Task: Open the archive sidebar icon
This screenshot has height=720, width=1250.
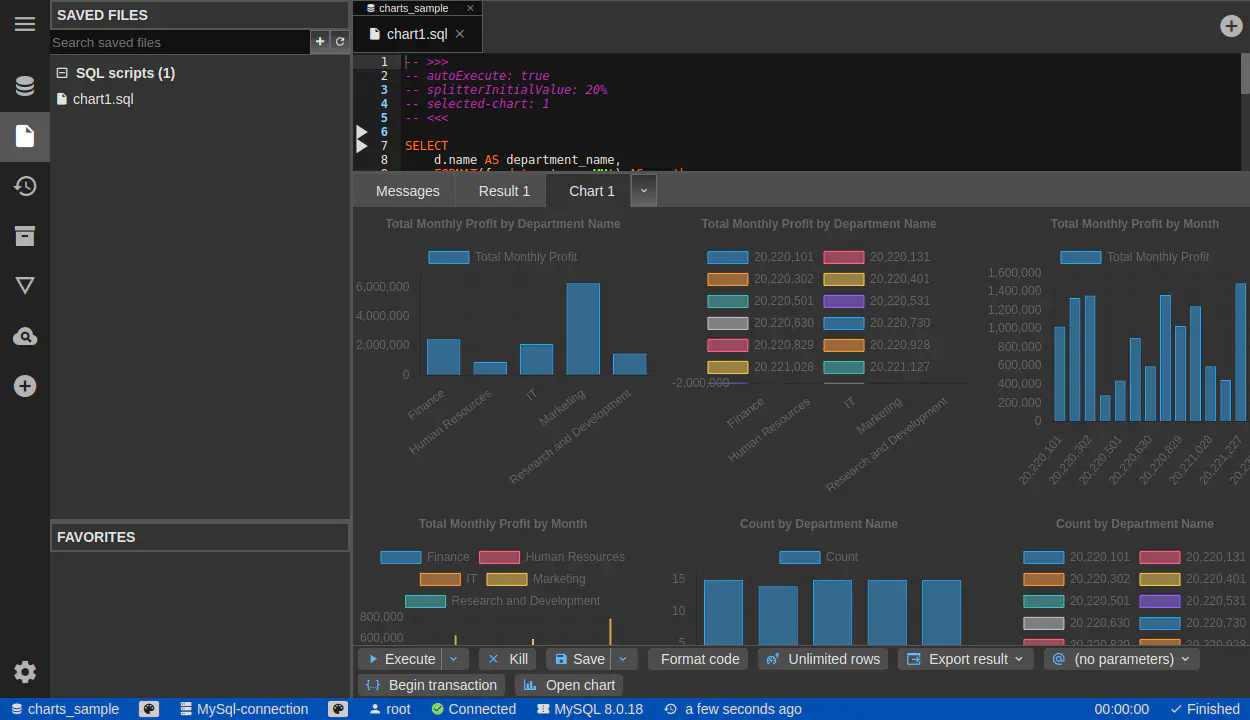Action: tap(25, 236)
